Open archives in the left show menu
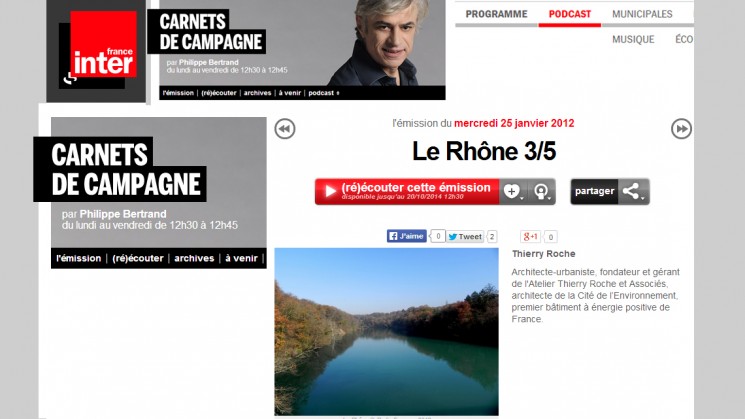 click(194, 258)
